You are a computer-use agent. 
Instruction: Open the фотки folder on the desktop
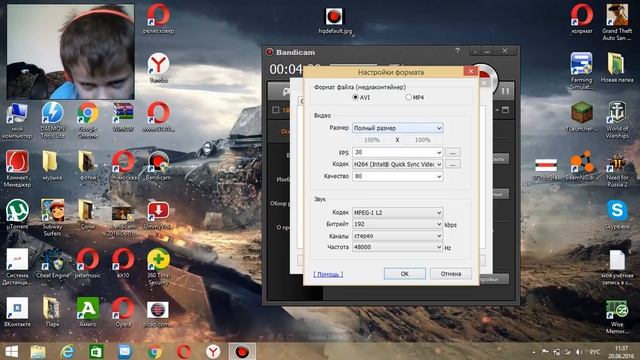(87, 166)
